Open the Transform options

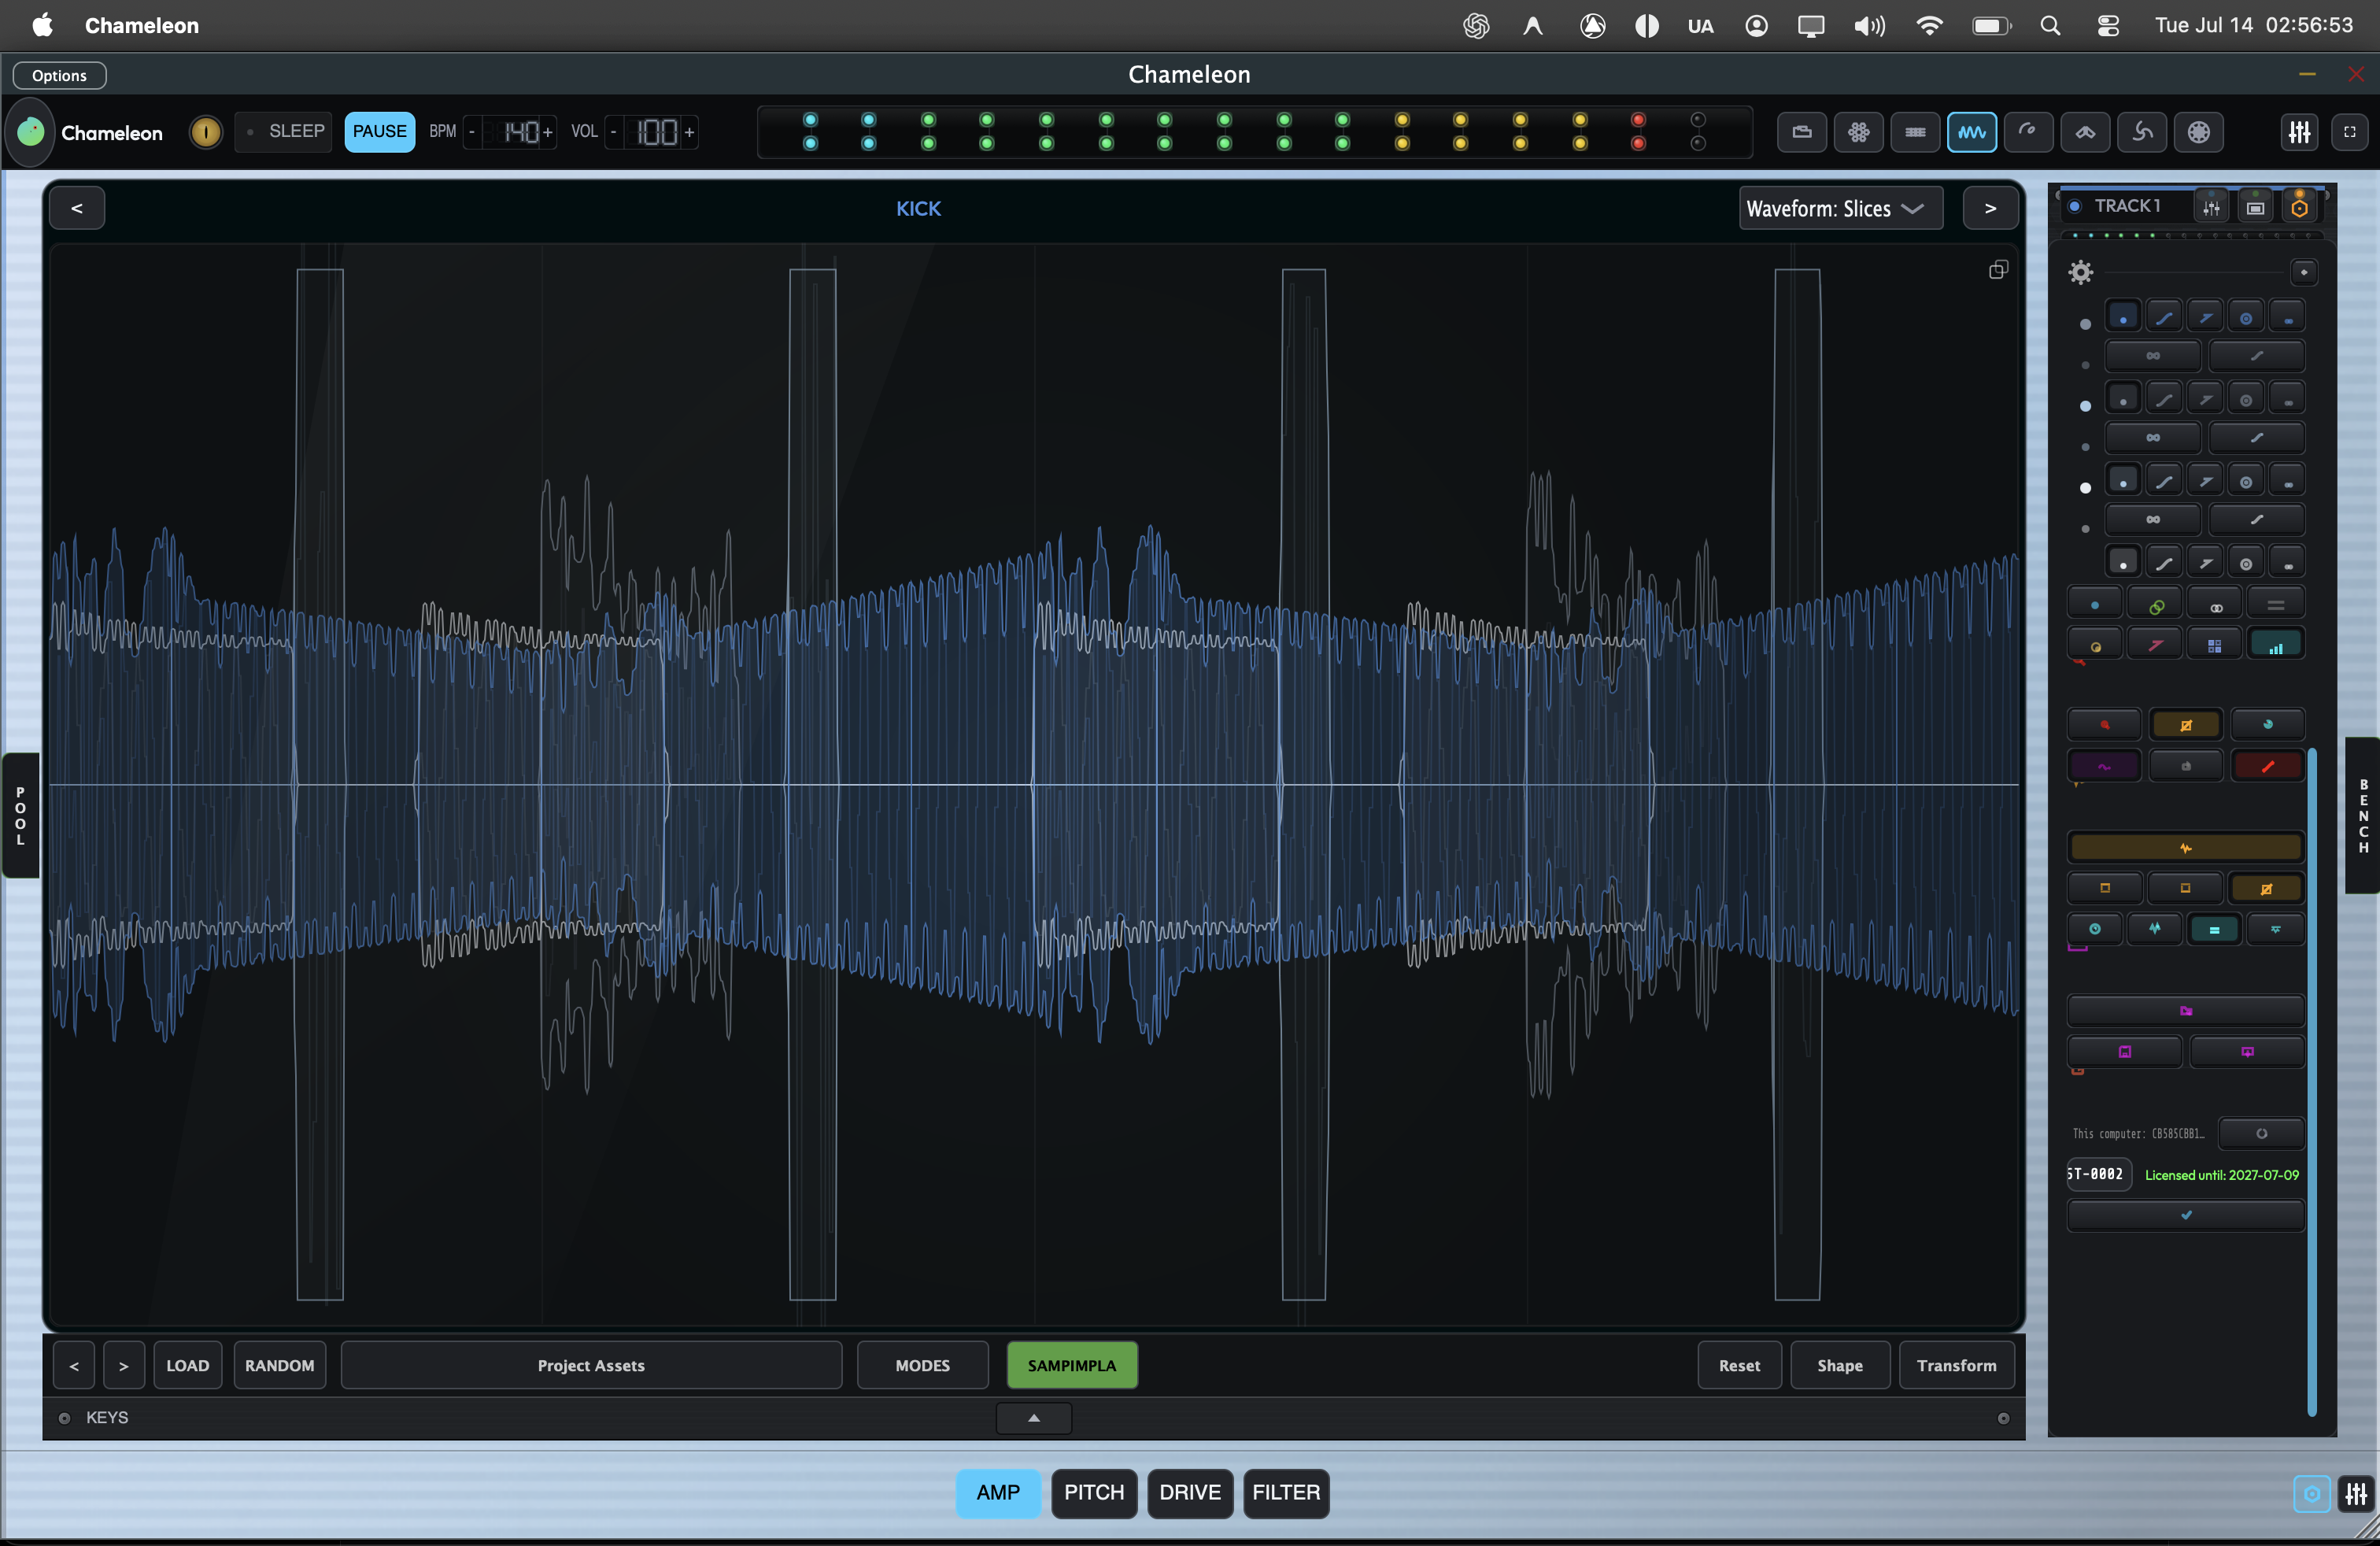point(1956,1366)
